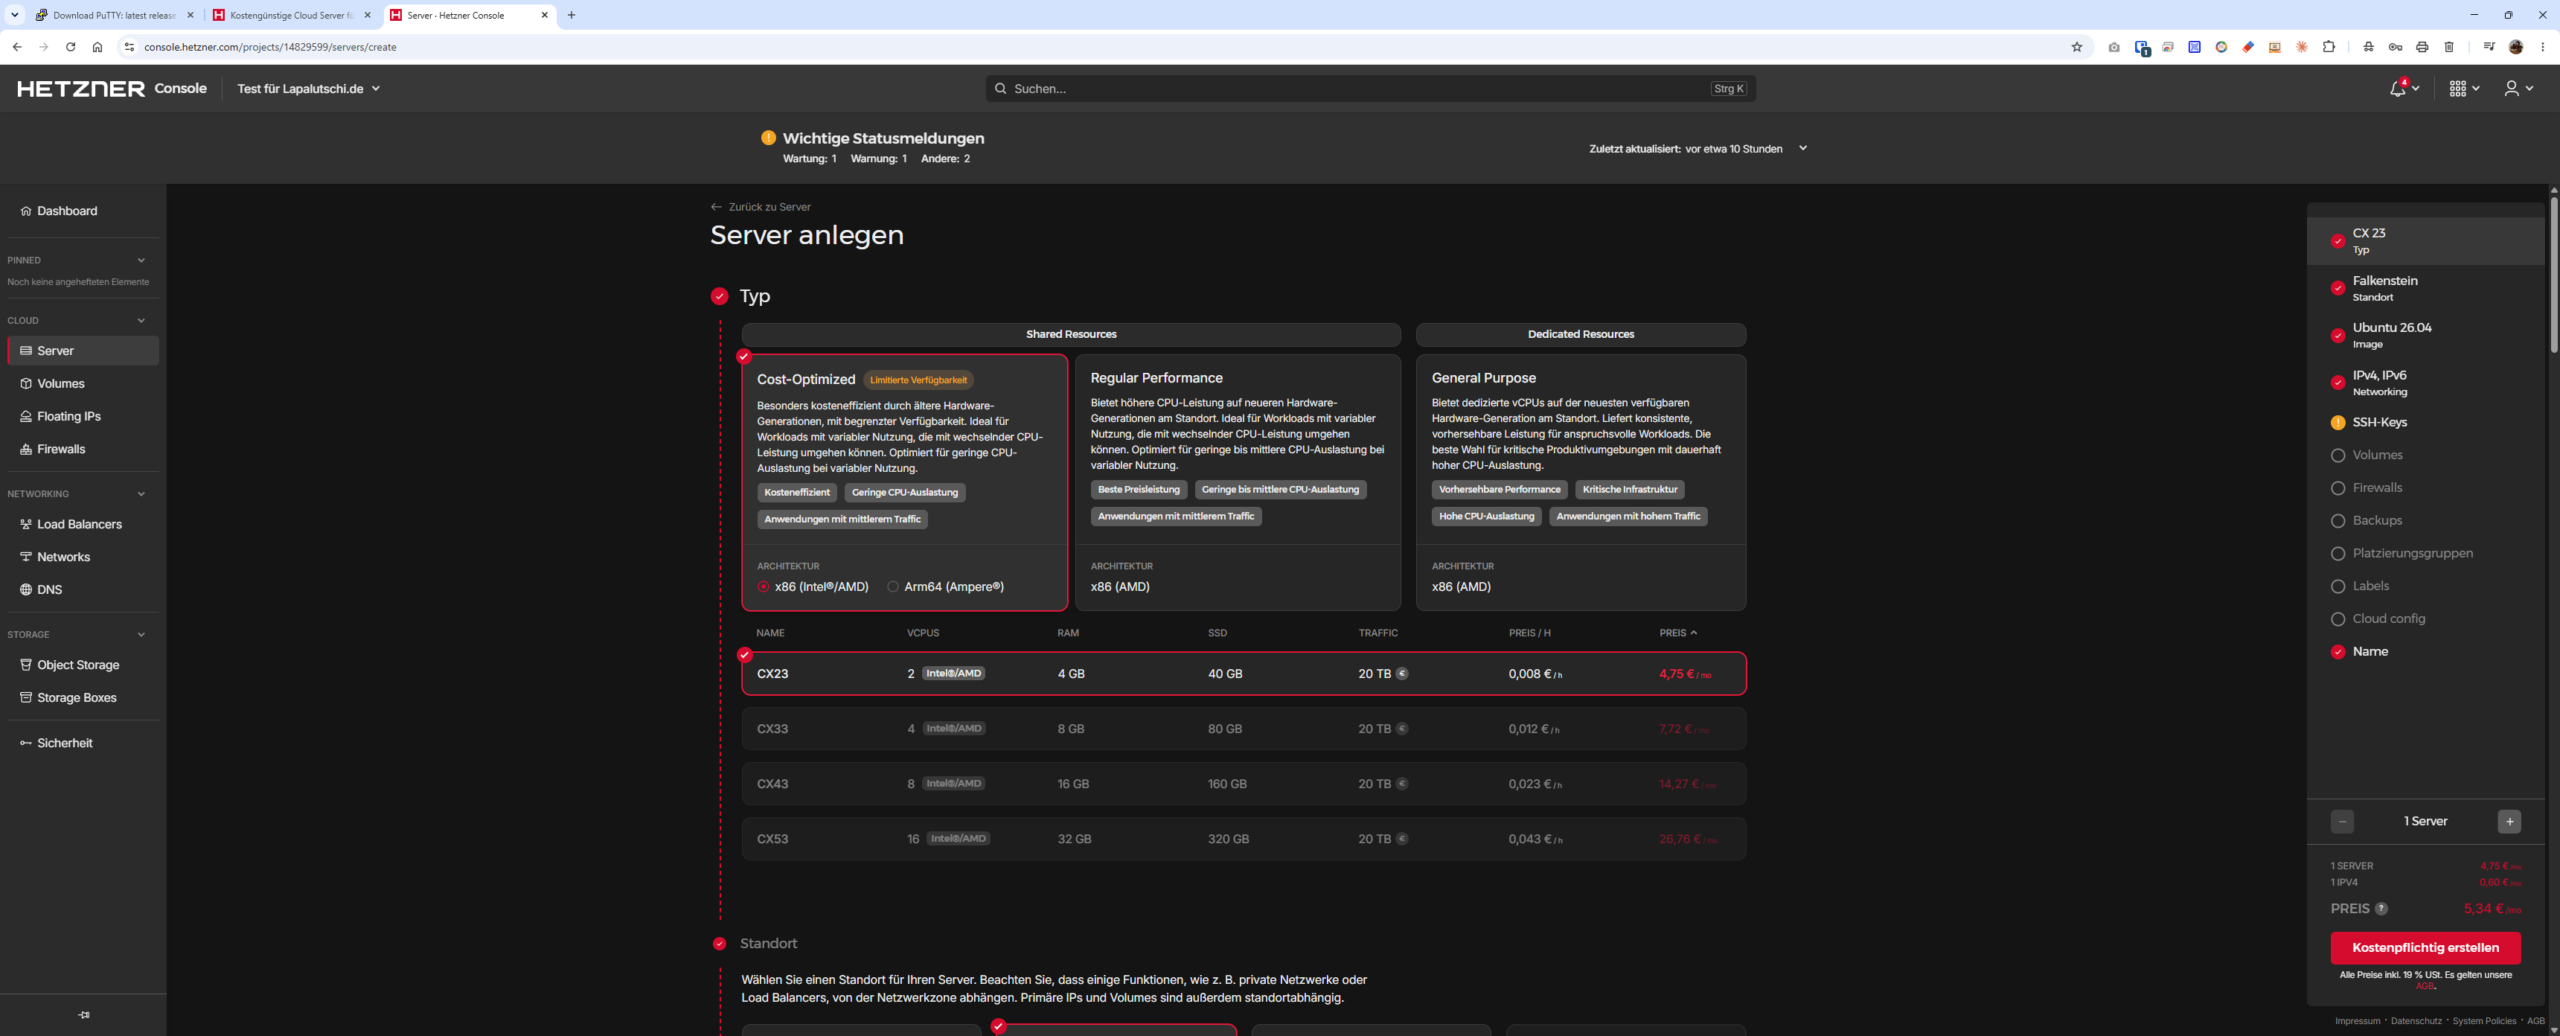Click the incognito hat extension icon

[2368, 47]
